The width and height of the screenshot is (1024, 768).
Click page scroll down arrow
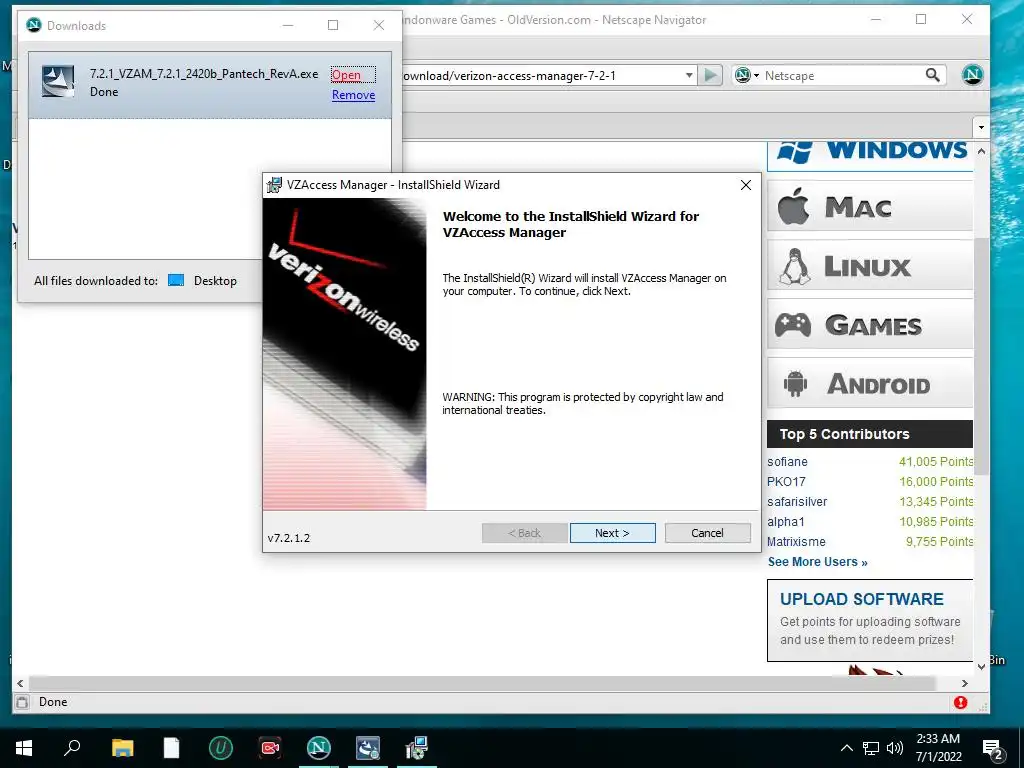point(981,667)
